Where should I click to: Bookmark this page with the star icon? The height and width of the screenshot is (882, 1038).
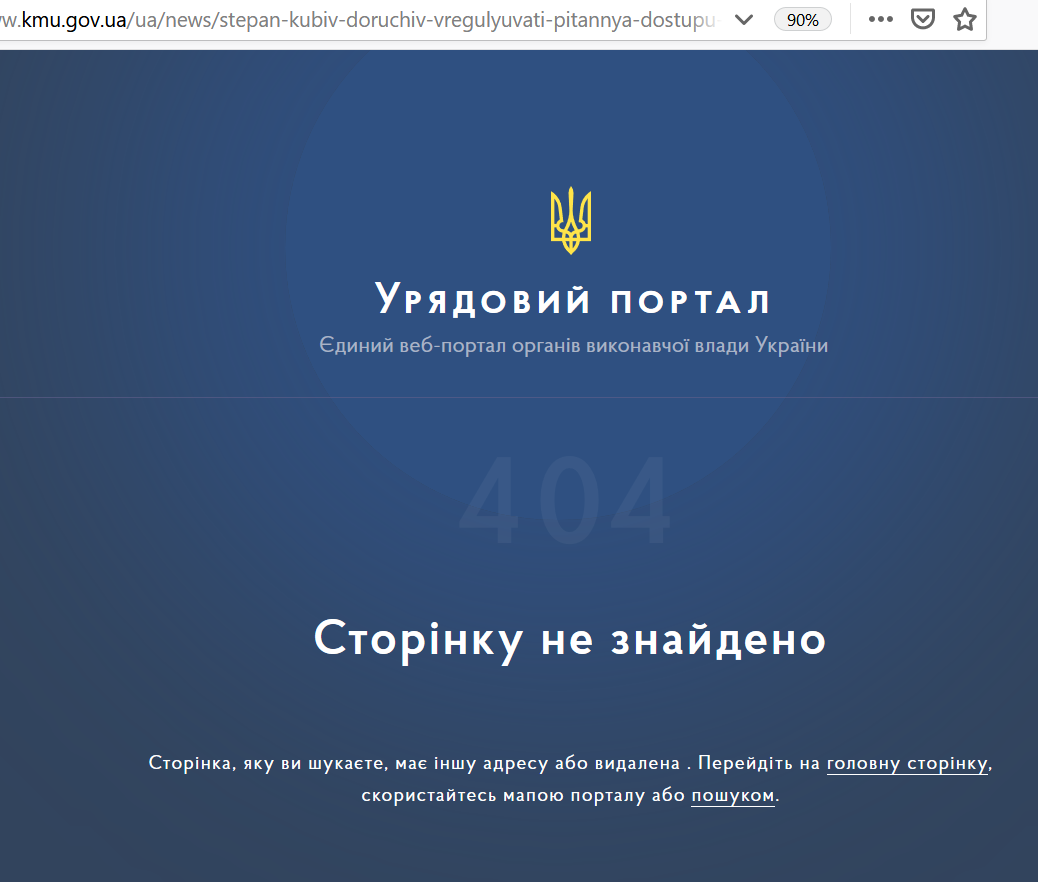[964, 20]
